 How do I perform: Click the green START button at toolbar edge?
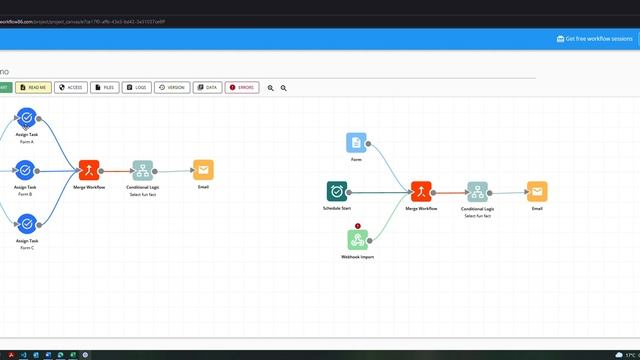click(5, 87)
